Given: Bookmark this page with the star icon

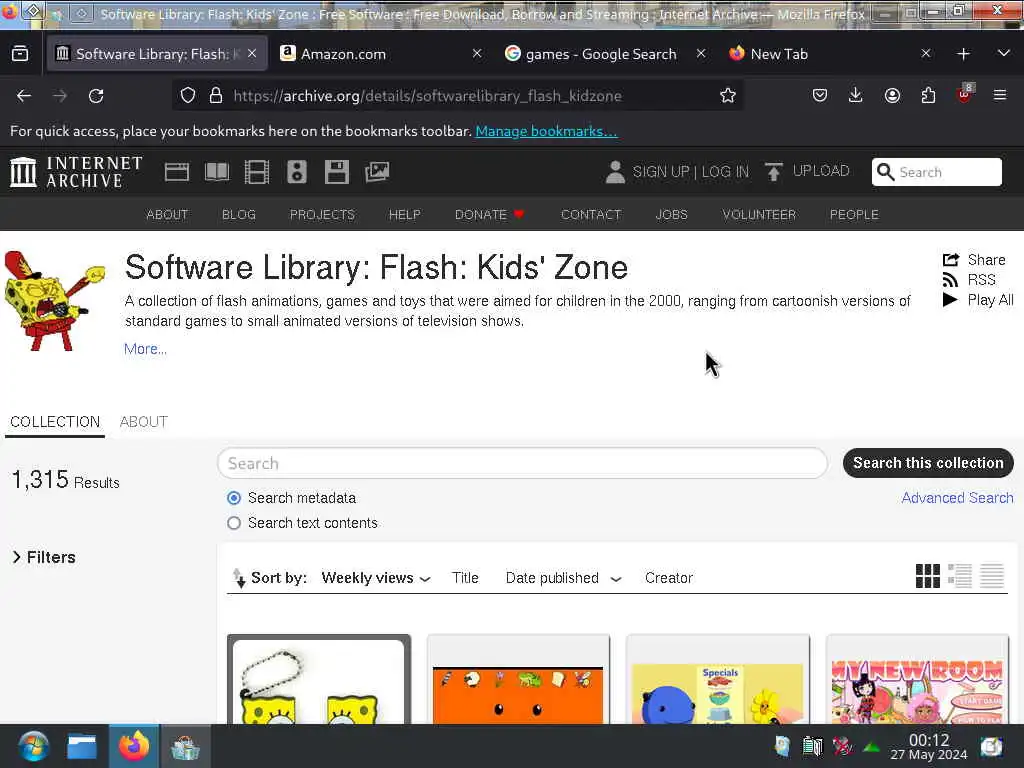Looking at the screenshot, I should tap(728, 95).
